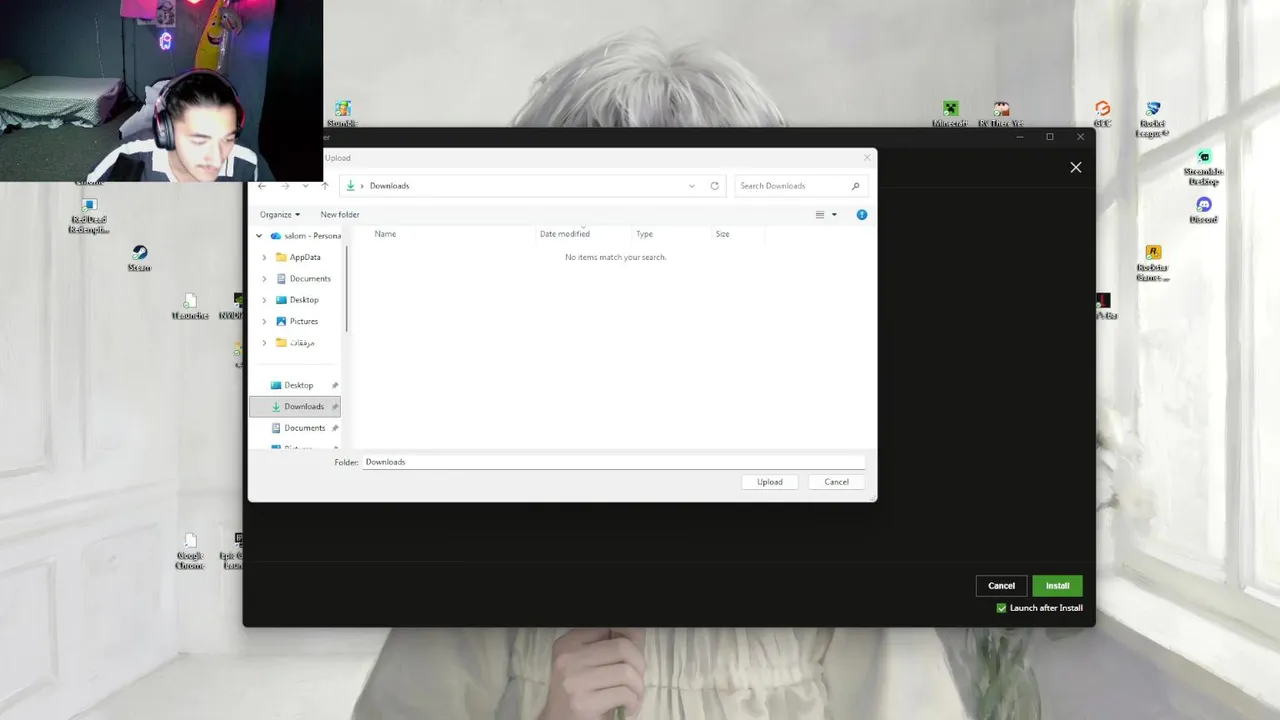
Task: Open Streamlabs Desktop shortcut
Action: tap(1203, 168)
